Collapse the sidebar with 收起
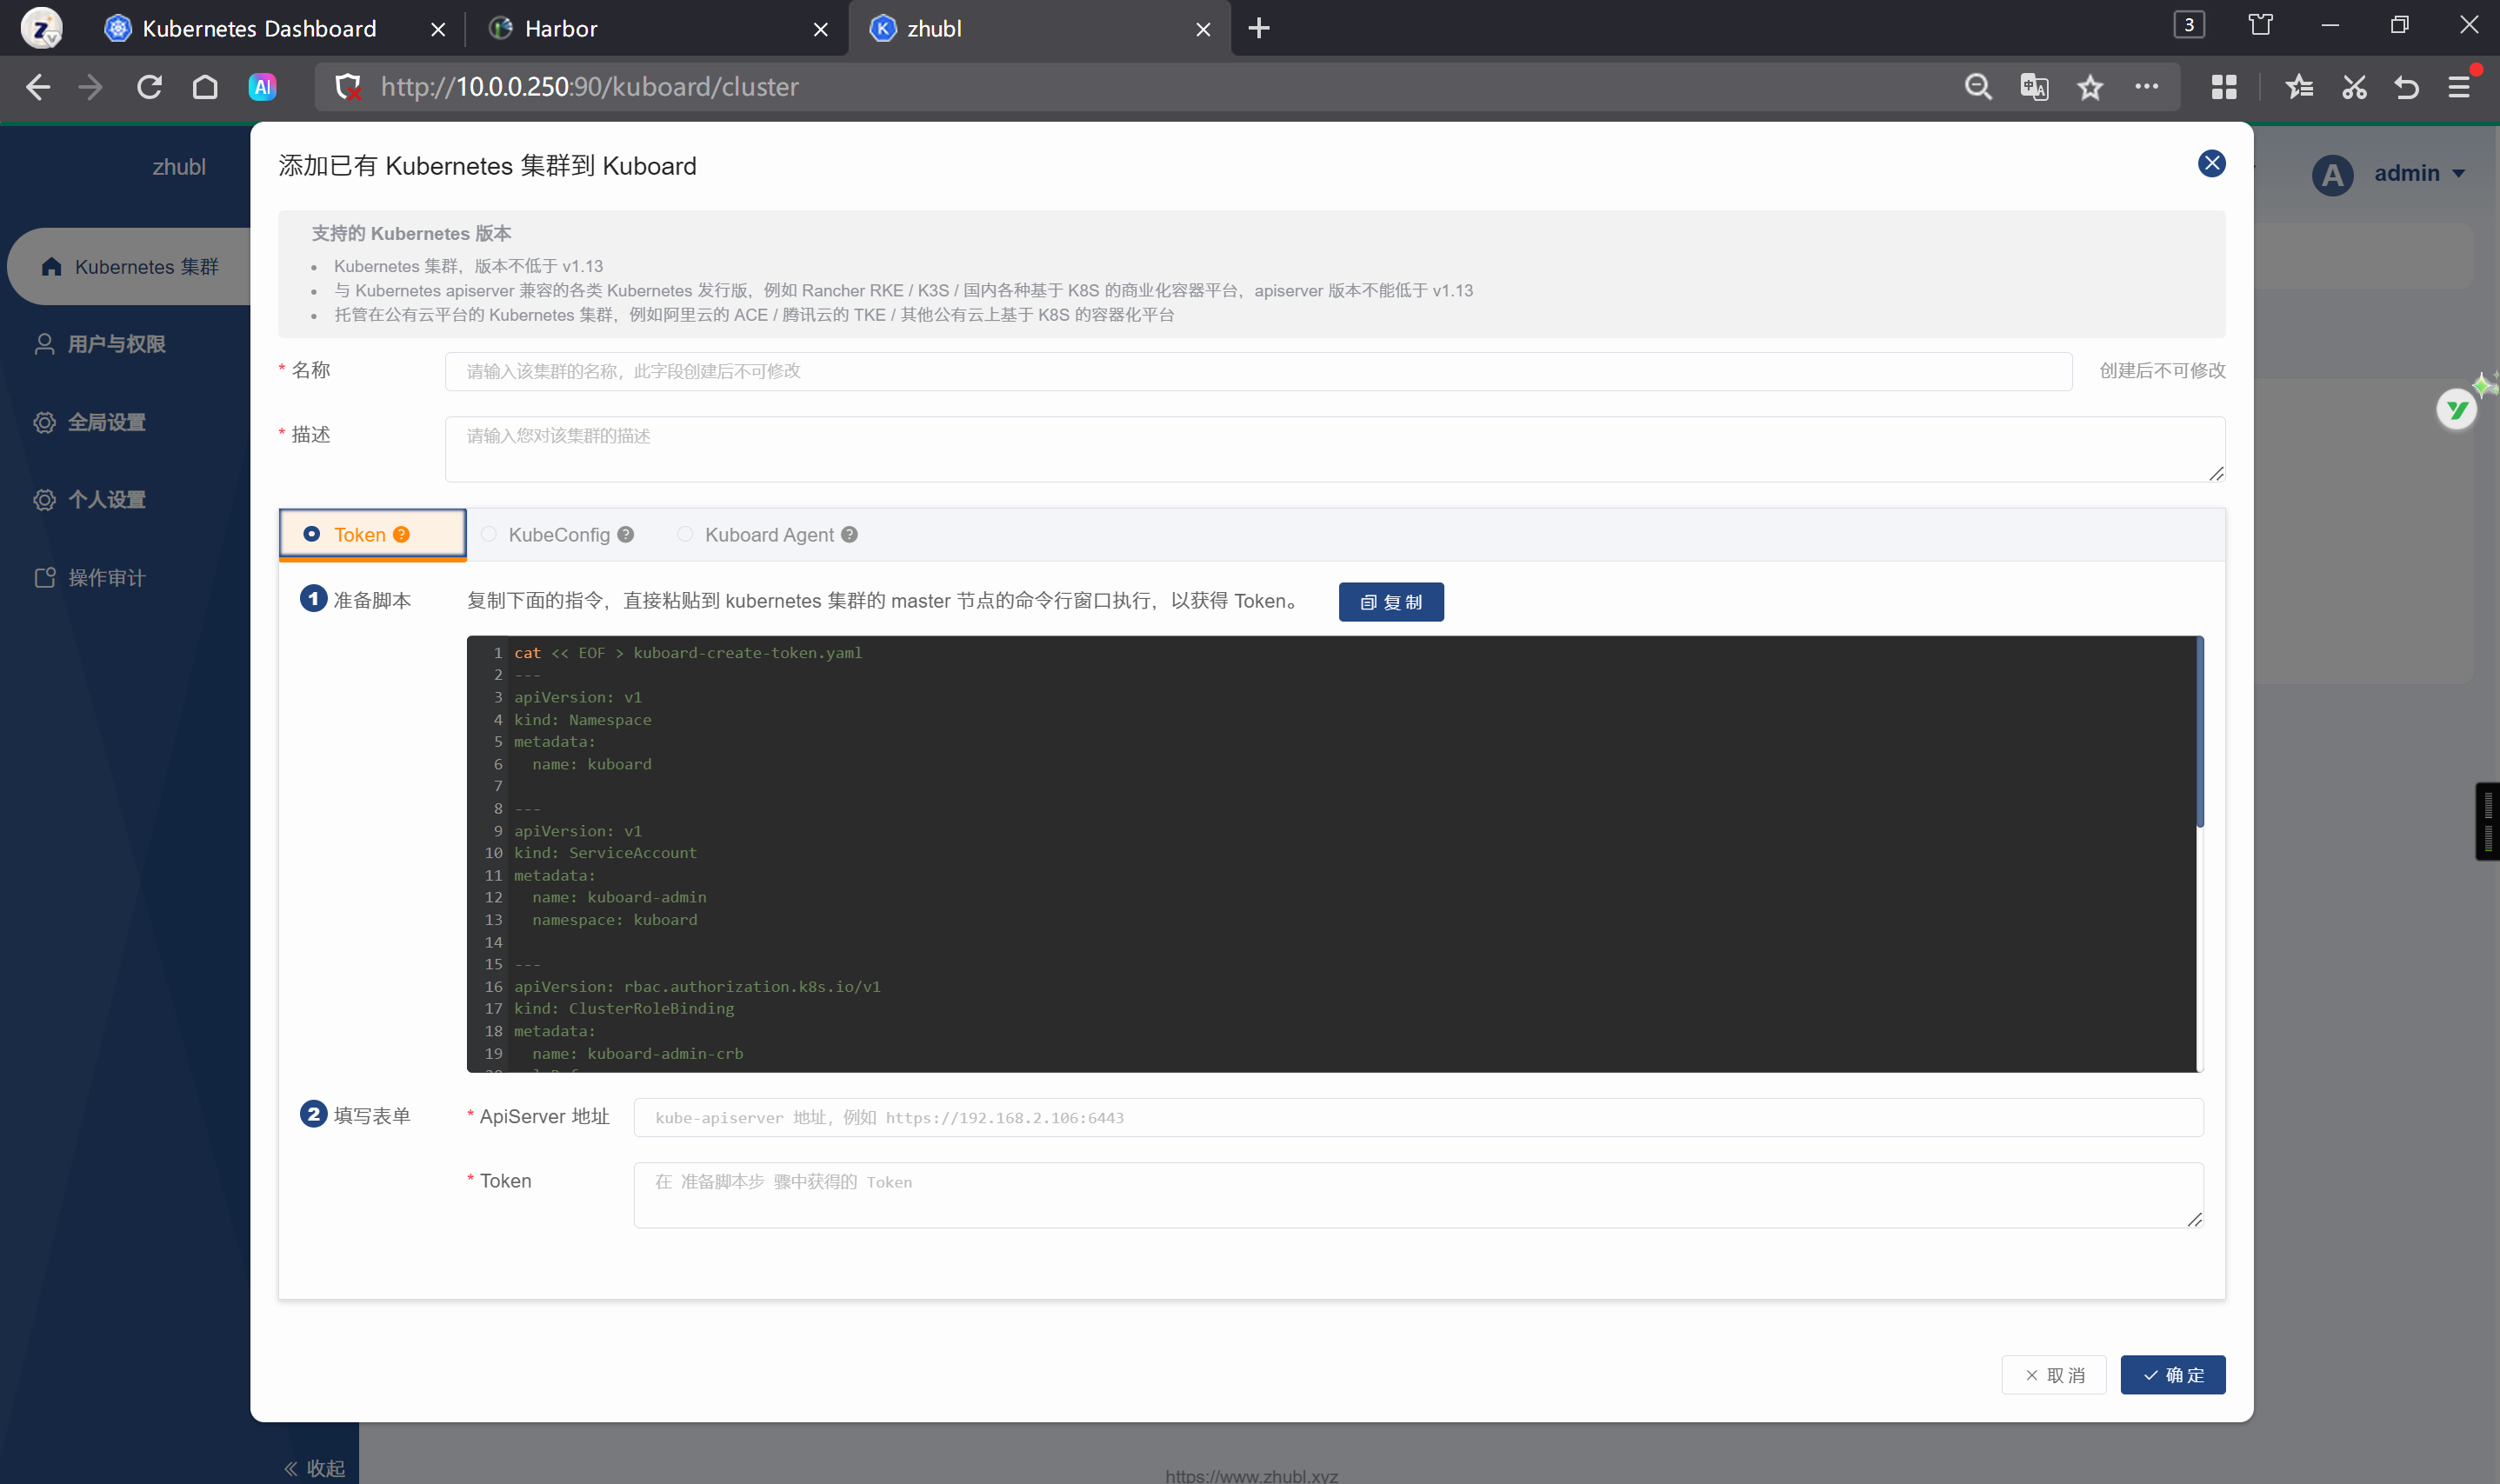 tap(314, 1467)
